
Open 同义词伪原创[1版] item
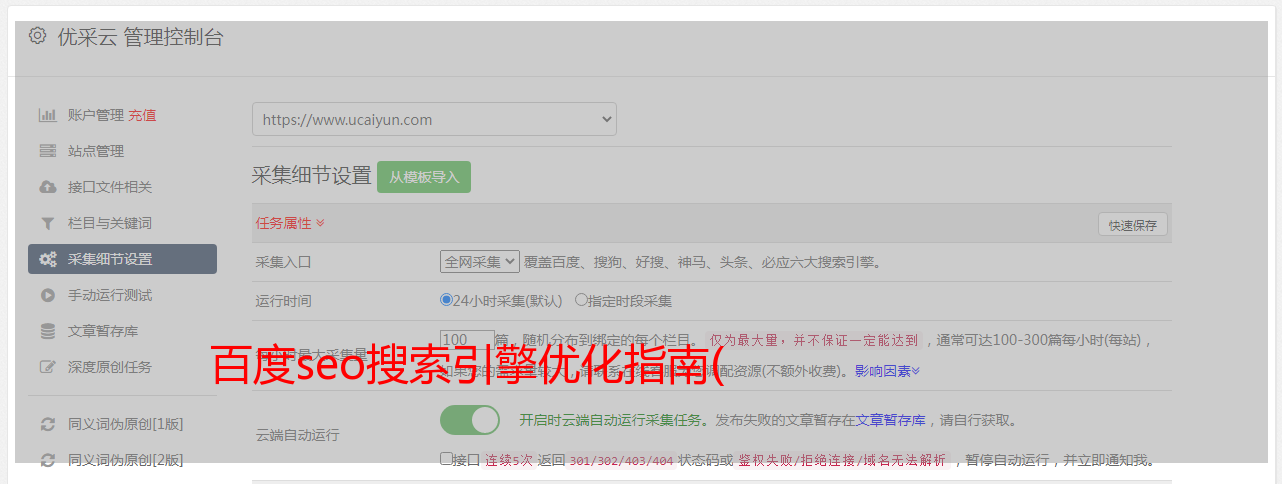pos(125,424)
